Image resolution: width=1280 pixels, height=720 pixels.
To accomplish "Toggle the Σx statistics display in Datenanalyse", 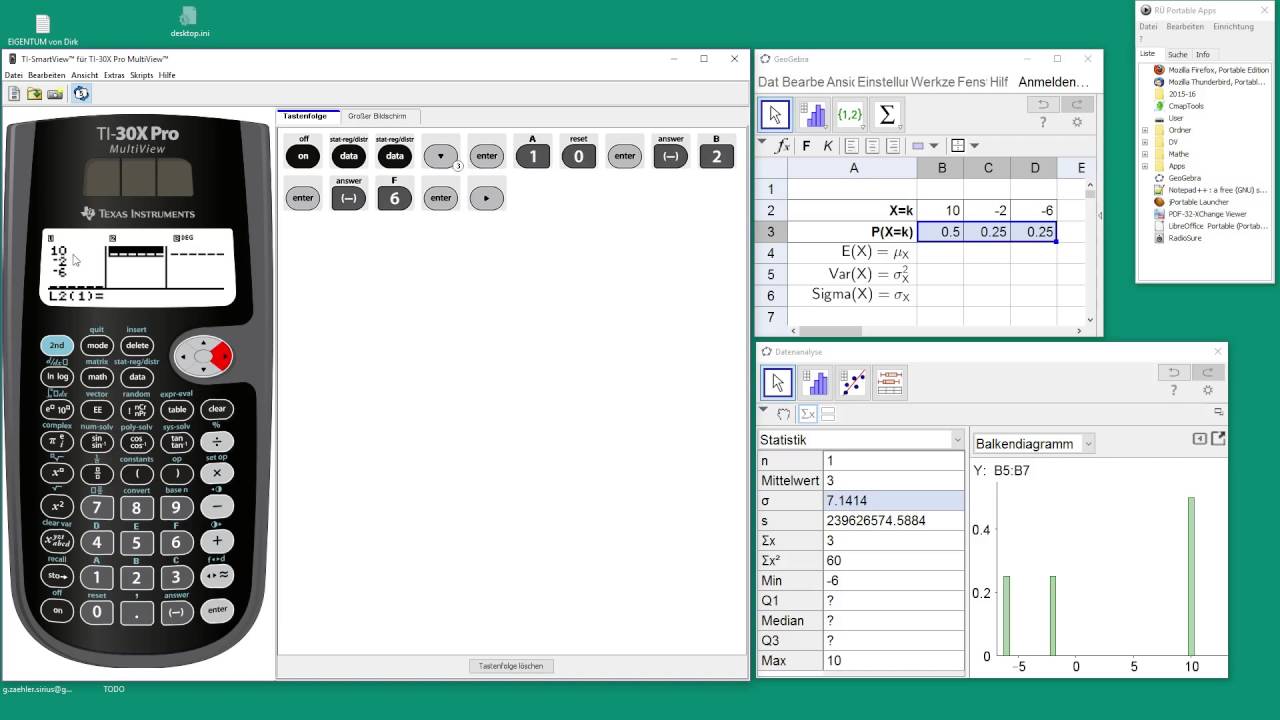I will click(808, 414).
